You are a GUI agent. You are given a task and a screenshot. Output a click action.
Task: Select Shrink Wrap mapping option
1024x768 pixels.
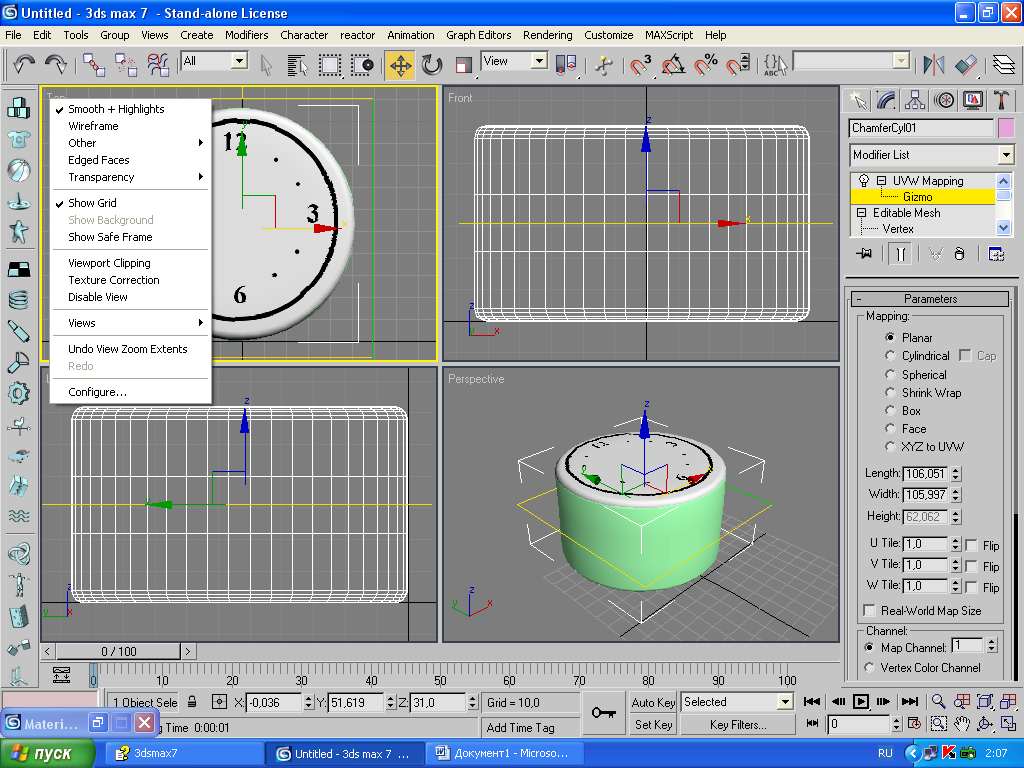[889, 392]
